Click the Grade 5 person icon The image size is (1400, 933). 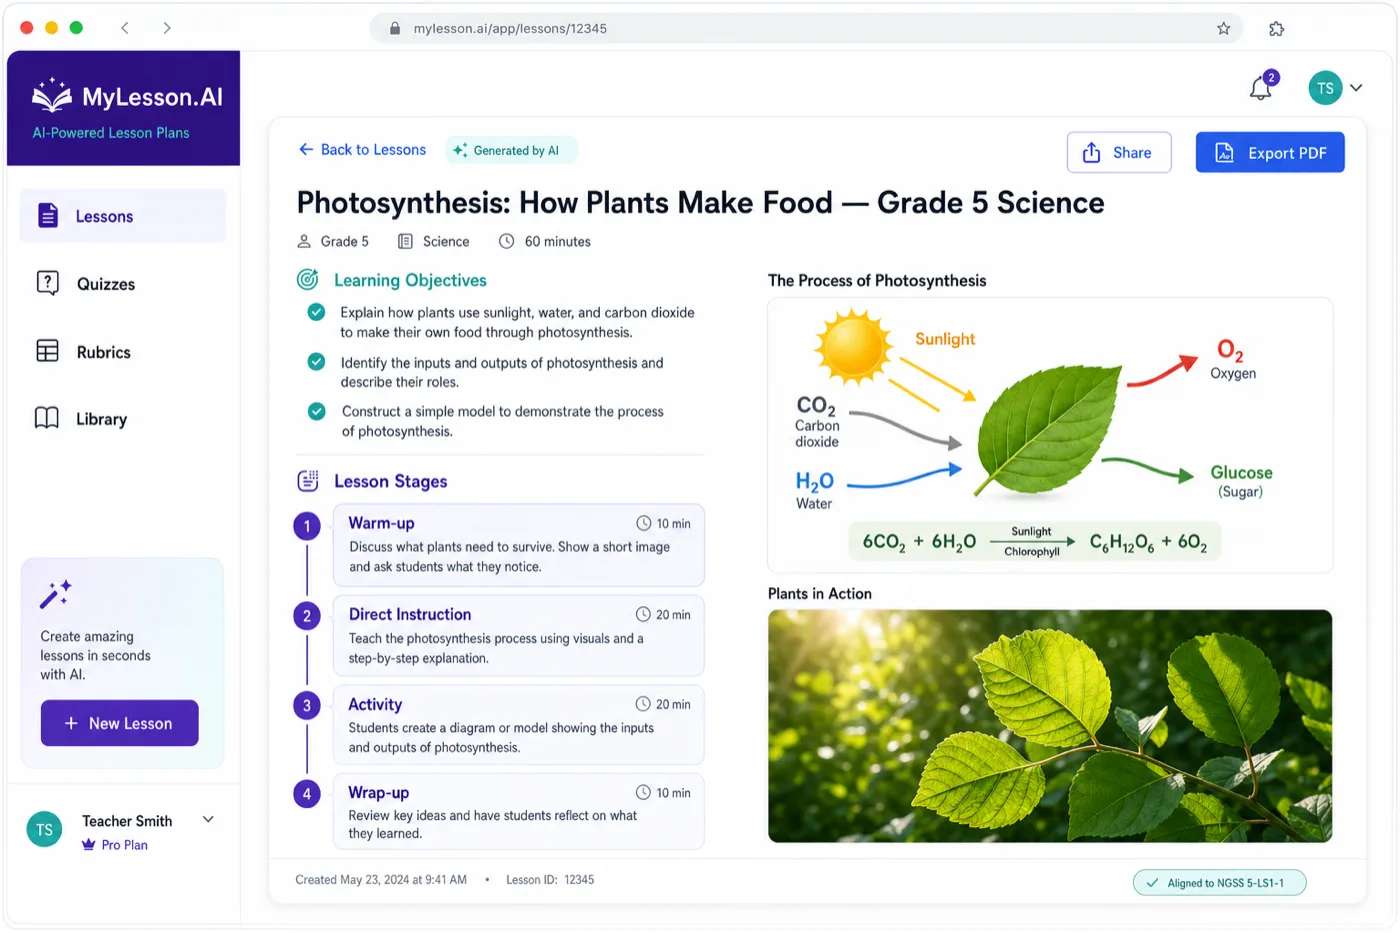tap(304, 241)
